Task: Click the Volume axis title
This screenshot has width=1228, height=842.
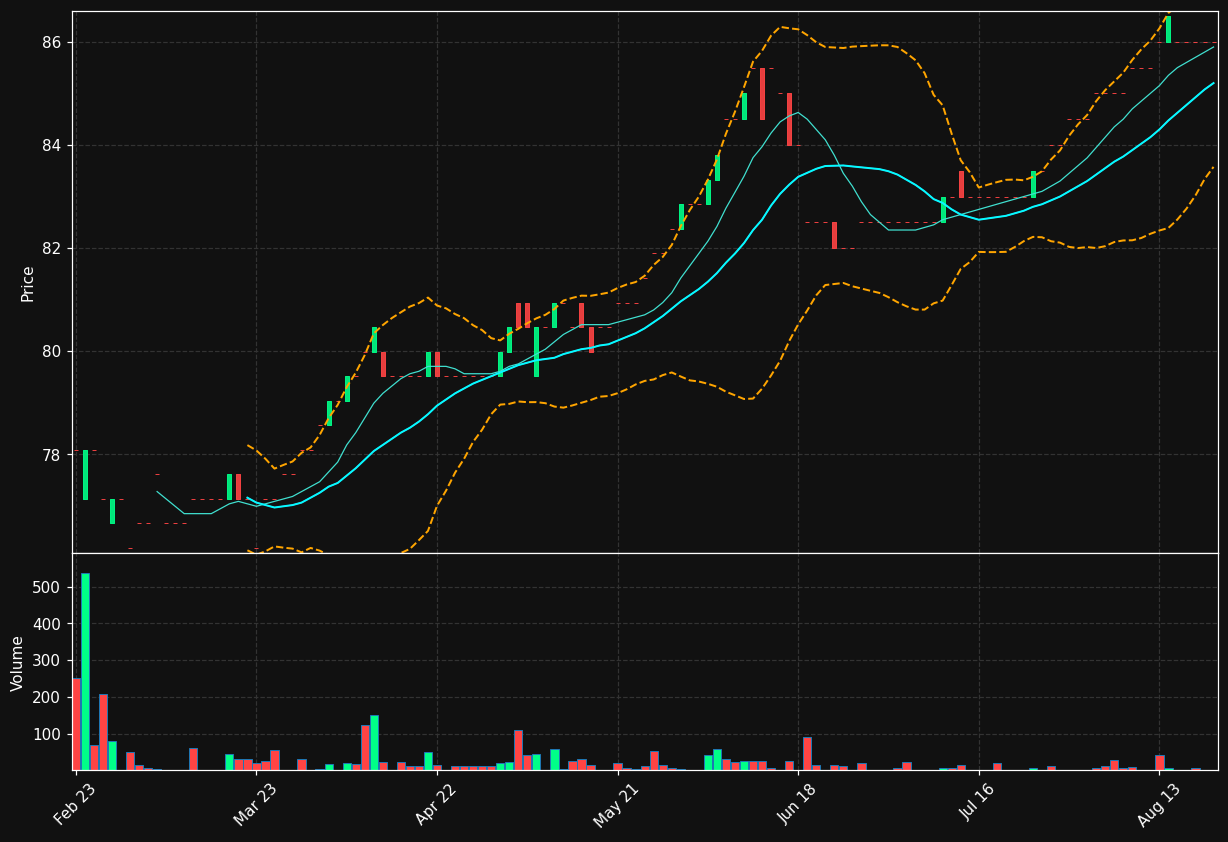Action: [x=18, y=663]
